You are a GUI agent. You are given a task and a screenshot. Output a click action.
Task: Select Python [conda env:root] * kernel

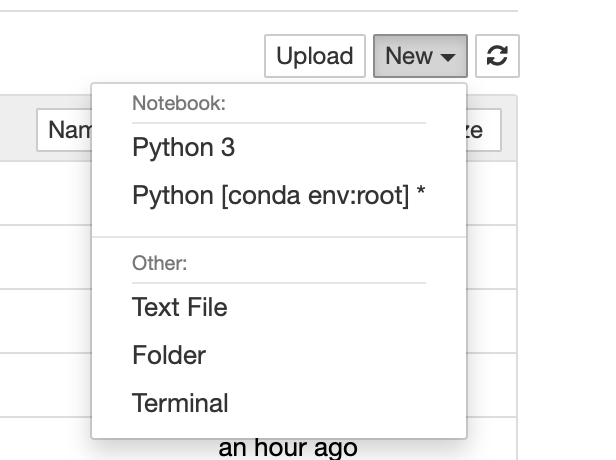coord(279,196)
